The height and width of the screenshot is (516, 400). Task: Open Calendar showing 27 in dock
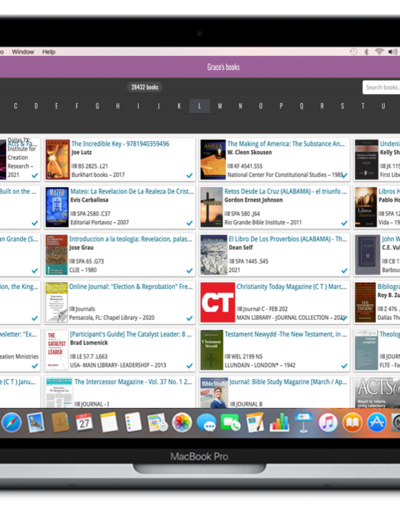(x=84, y=422)
